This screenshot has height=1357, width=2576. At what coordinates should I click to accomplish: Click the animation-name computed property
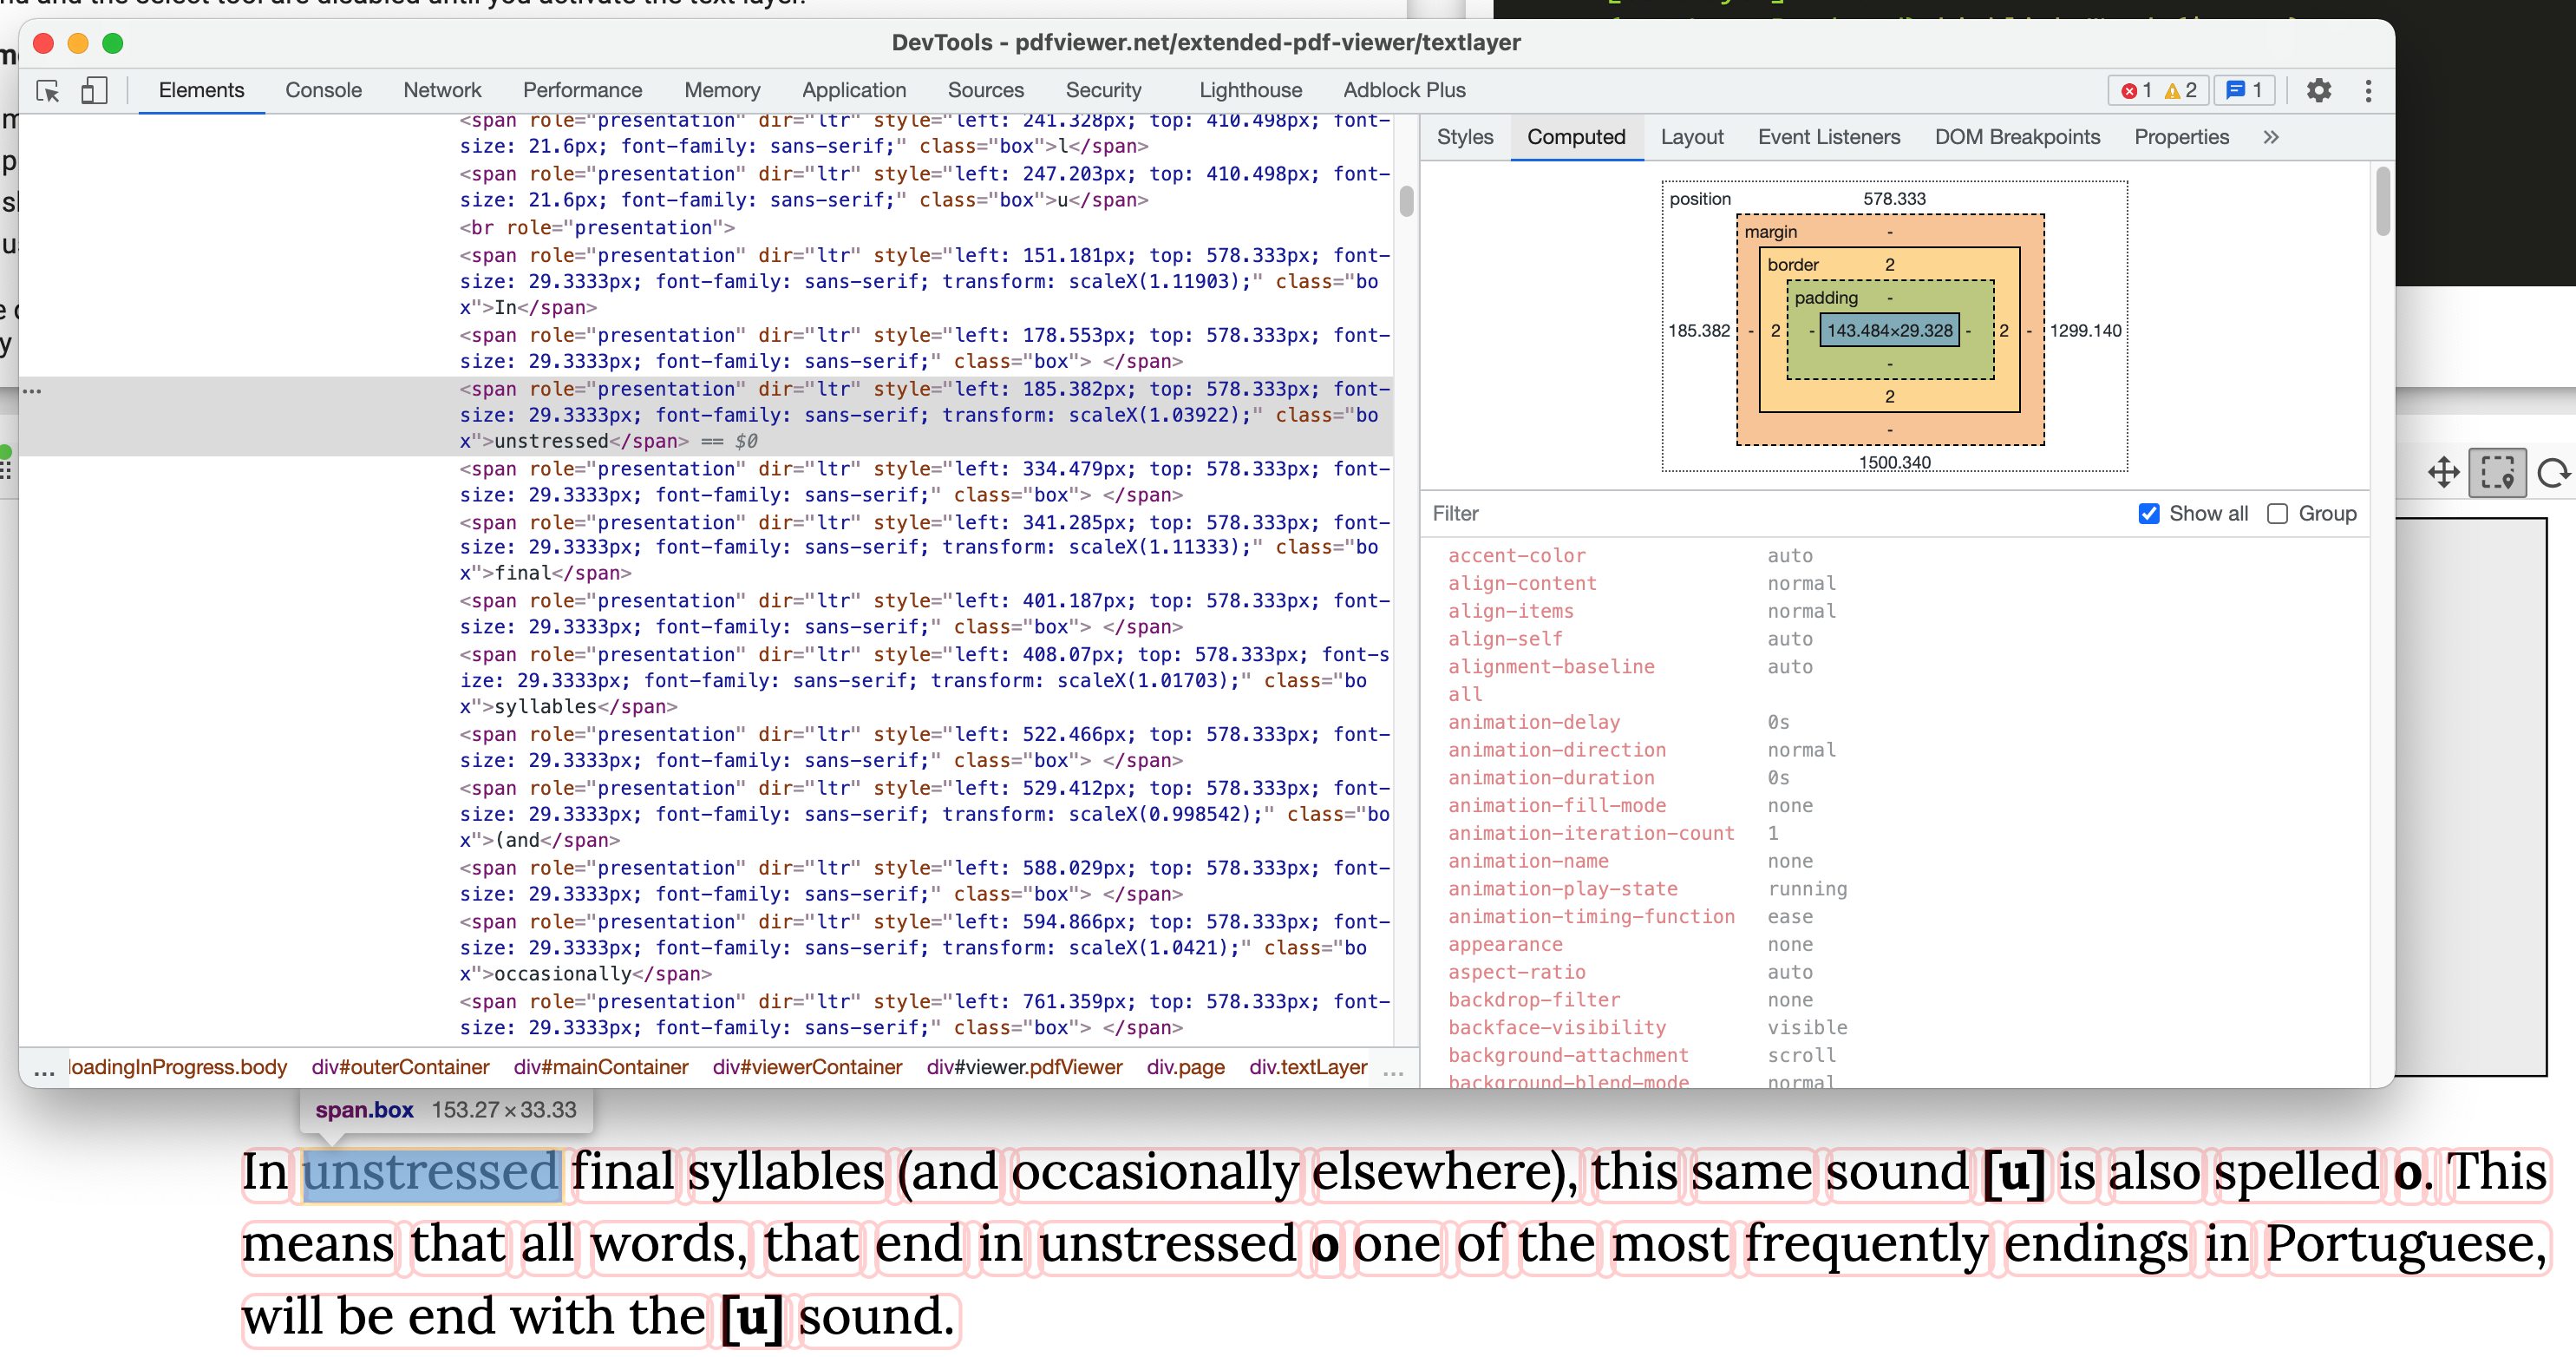(1528, 862)
